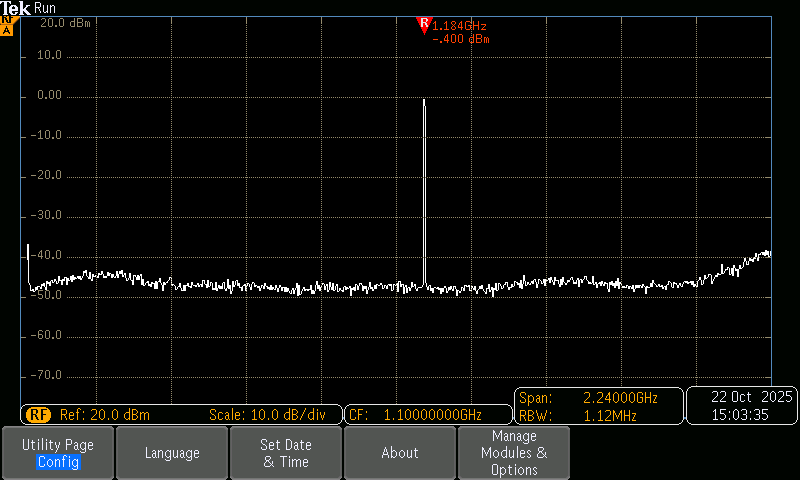The height and width of the screenshot is (480, 800).
Task: Click the highlighted Config selection text
Action: tap(58, 462)
